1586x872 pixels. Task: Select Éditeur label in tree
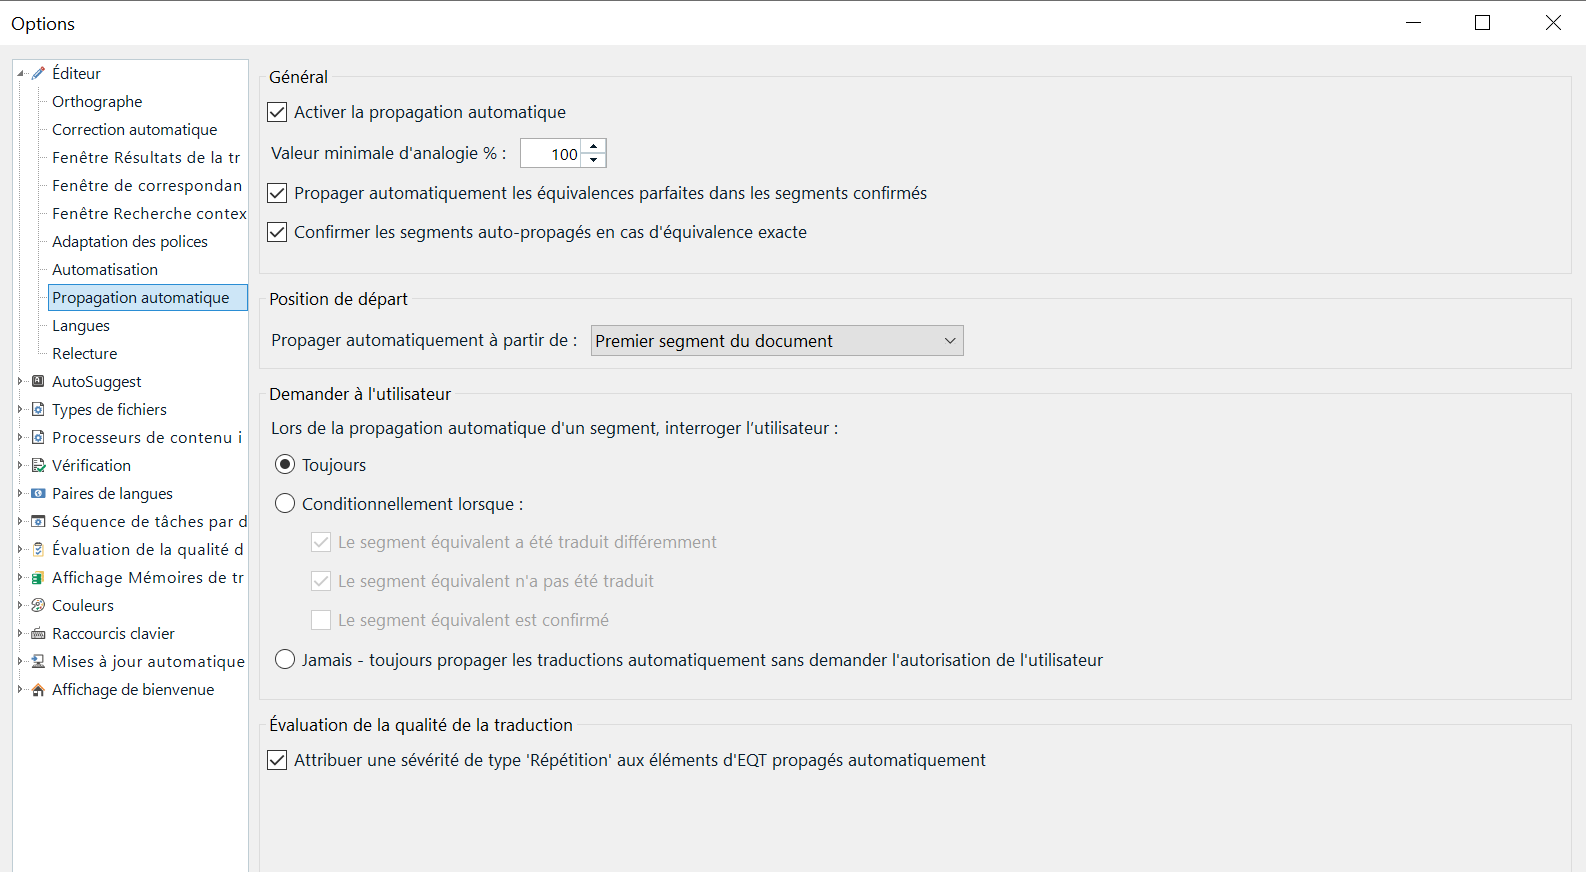tap(76, 73)
